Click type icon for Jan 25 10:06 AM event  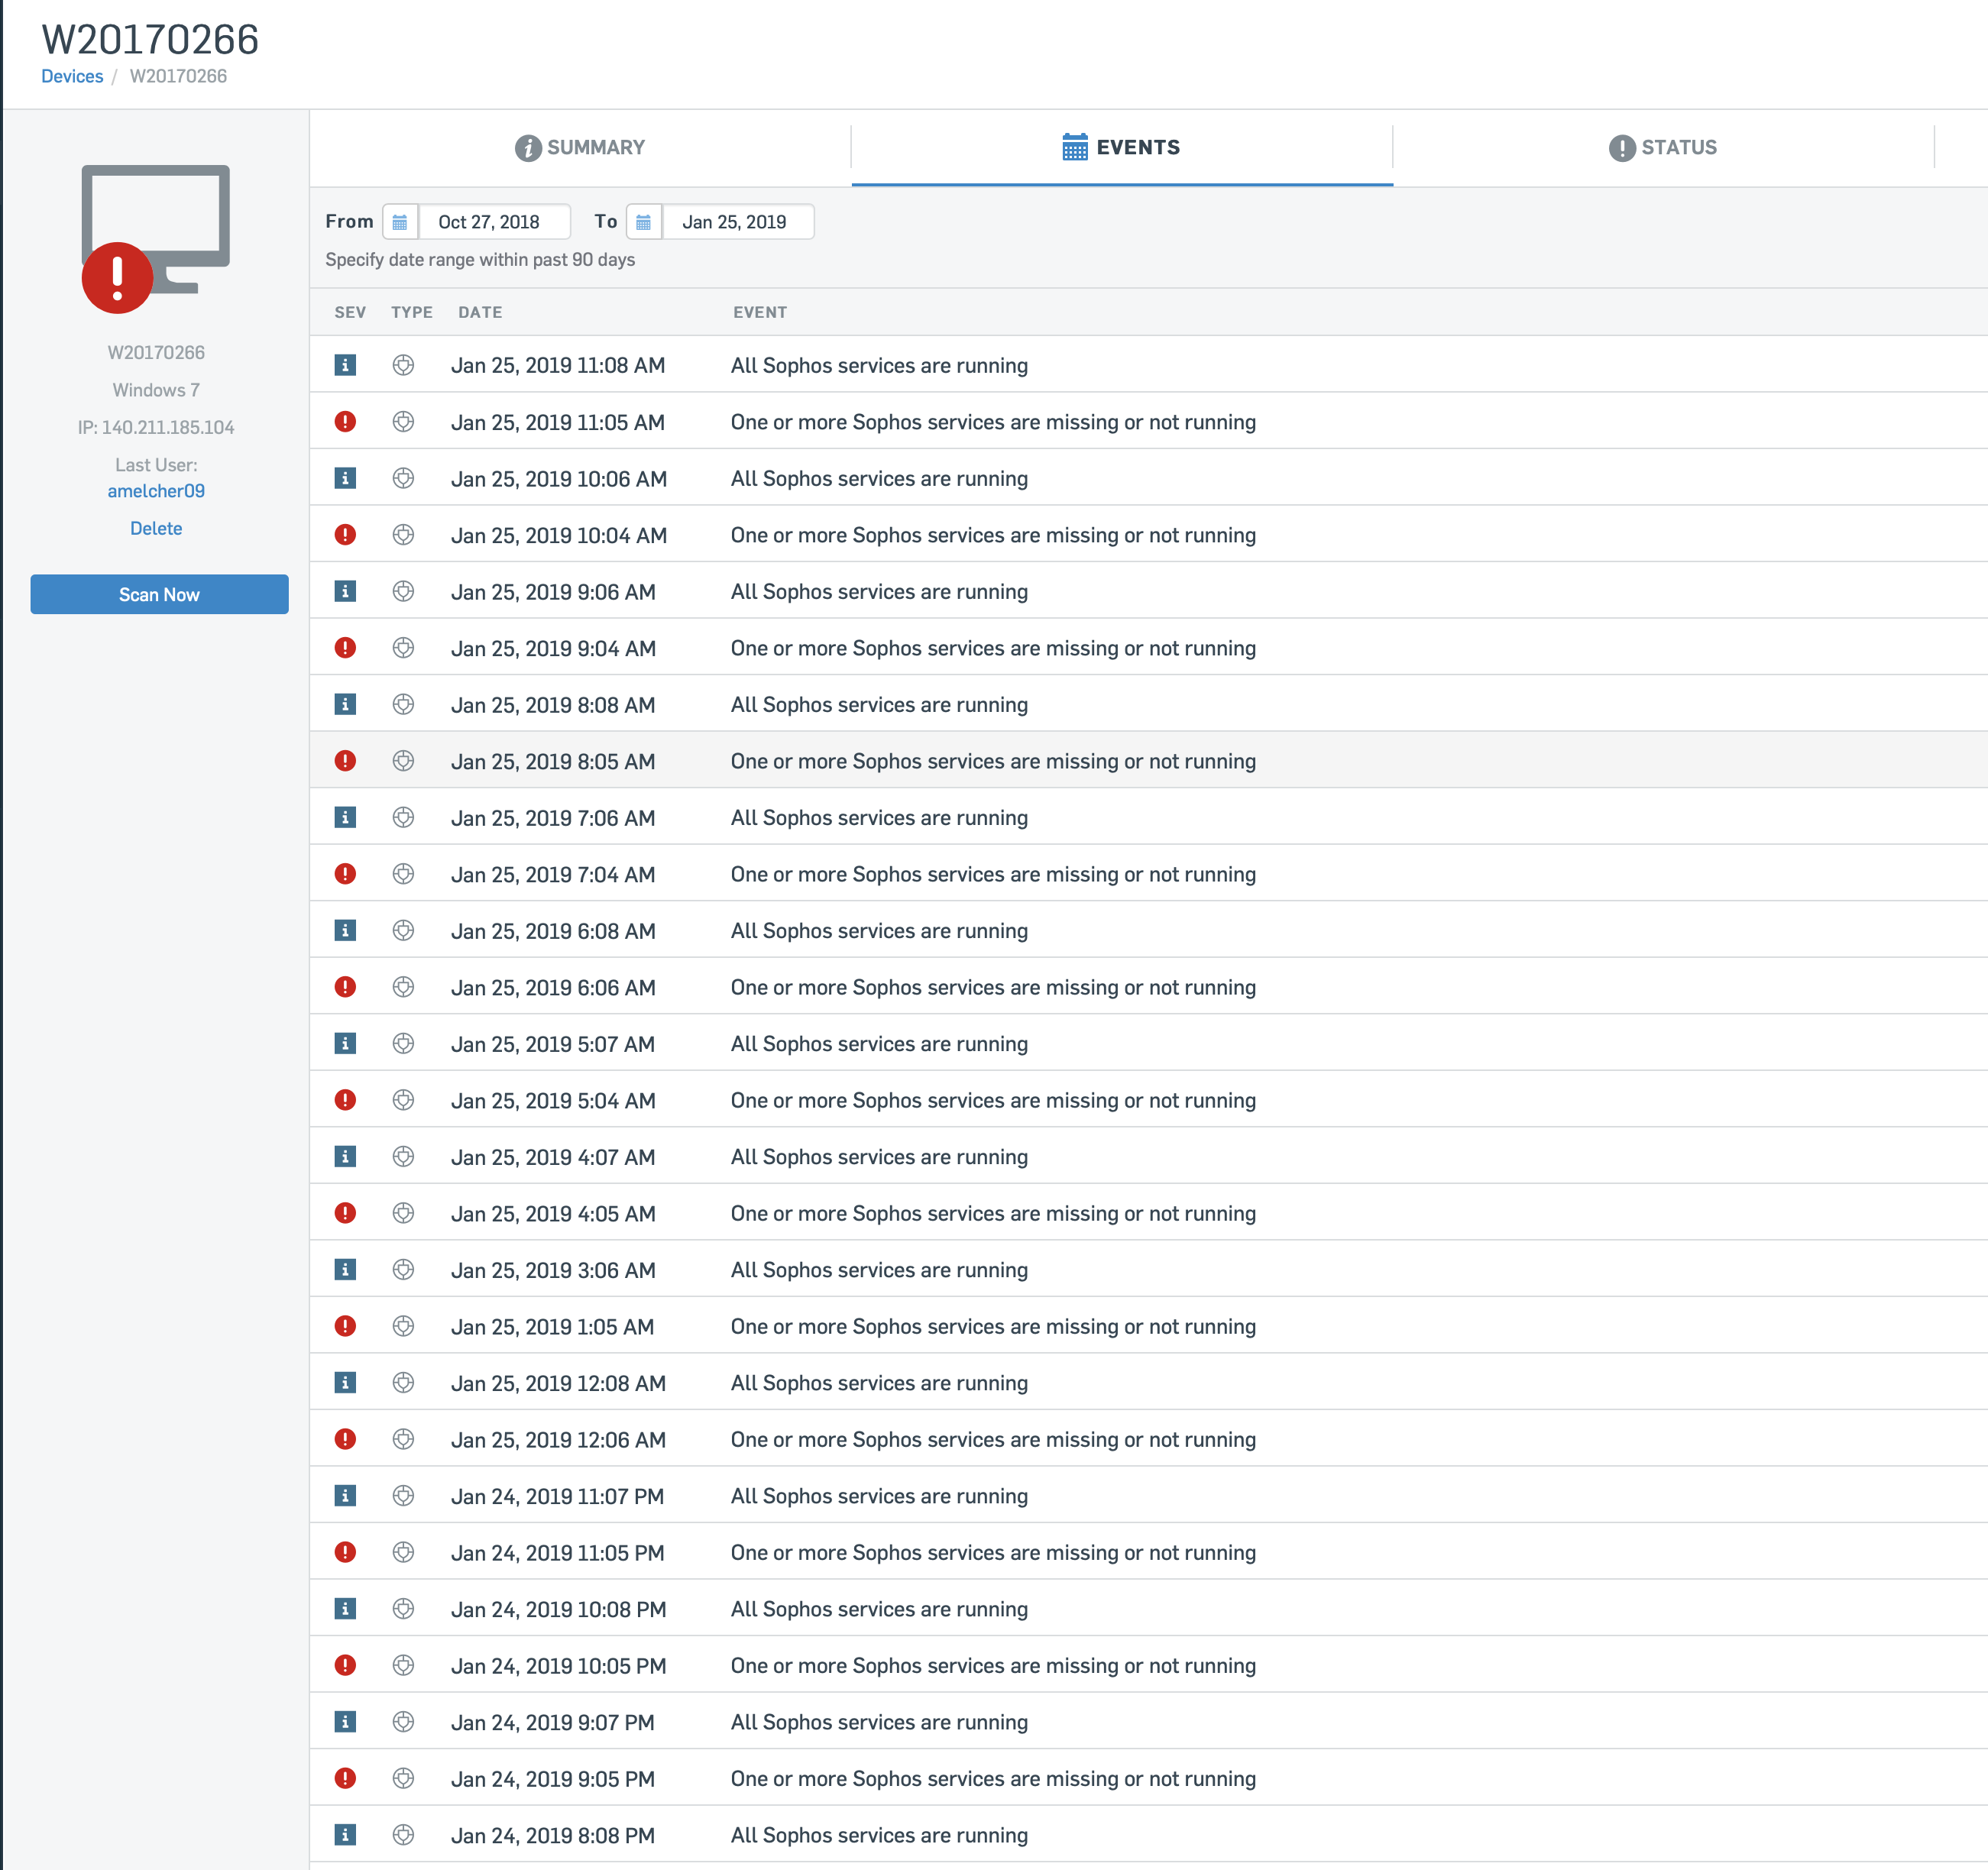coord(403,478)
